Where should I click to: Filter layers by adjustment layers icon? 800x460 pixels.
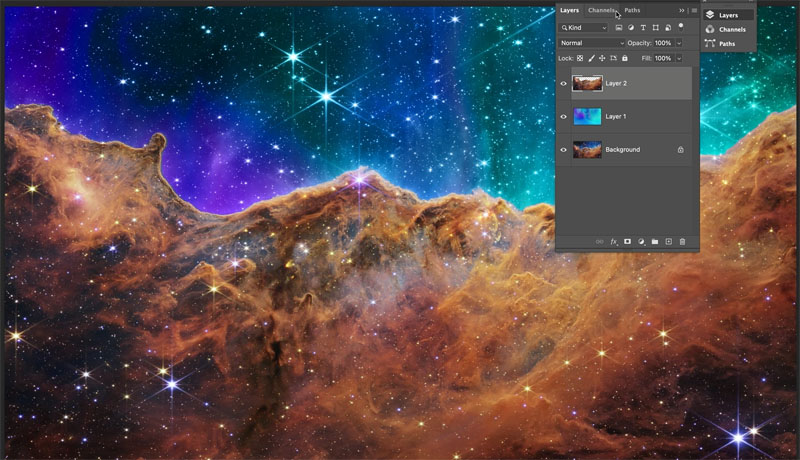(x=631, y=28)
